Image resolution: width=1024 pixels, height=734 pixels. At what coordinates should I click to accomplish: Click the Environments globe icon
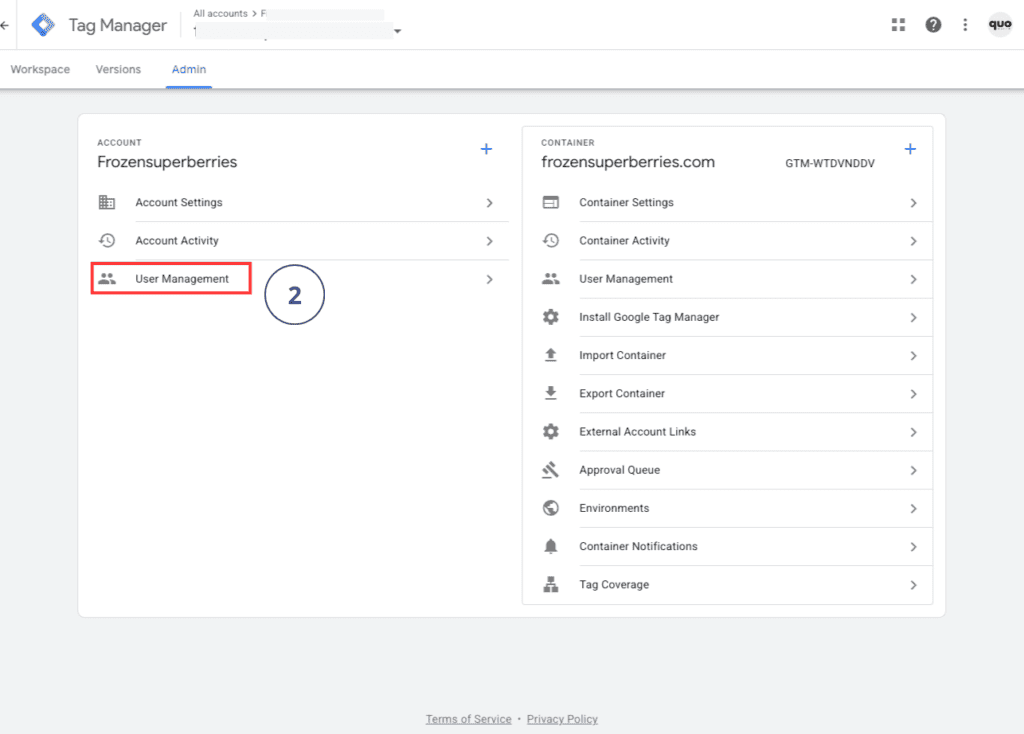click(551, 508)
